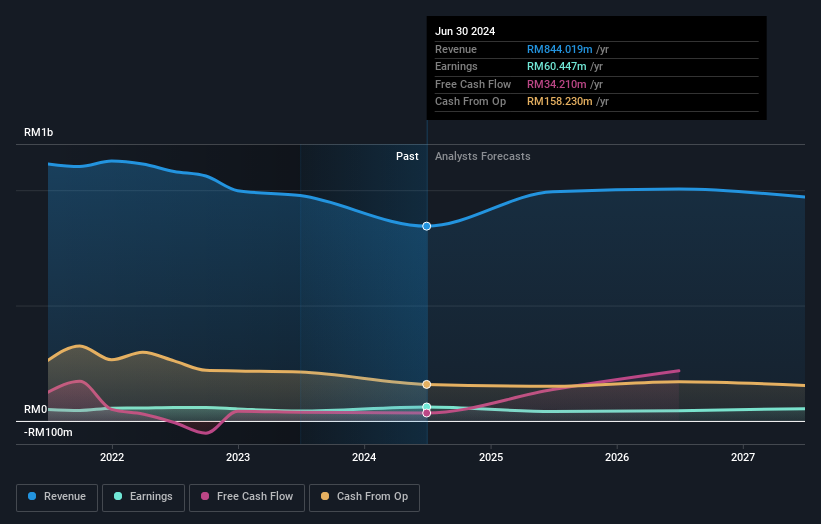821x524 pixels.
Task: Toggle the Revenue legend button
Action: (57, 497)
